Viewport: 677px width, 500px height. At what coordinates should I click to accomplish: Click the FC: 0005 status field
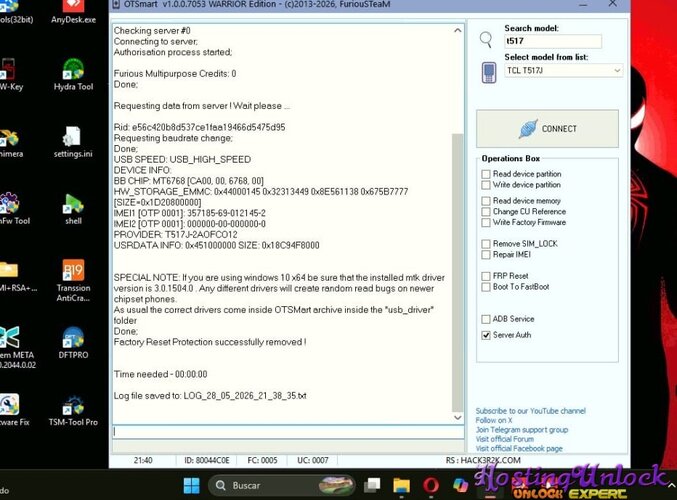262,460
